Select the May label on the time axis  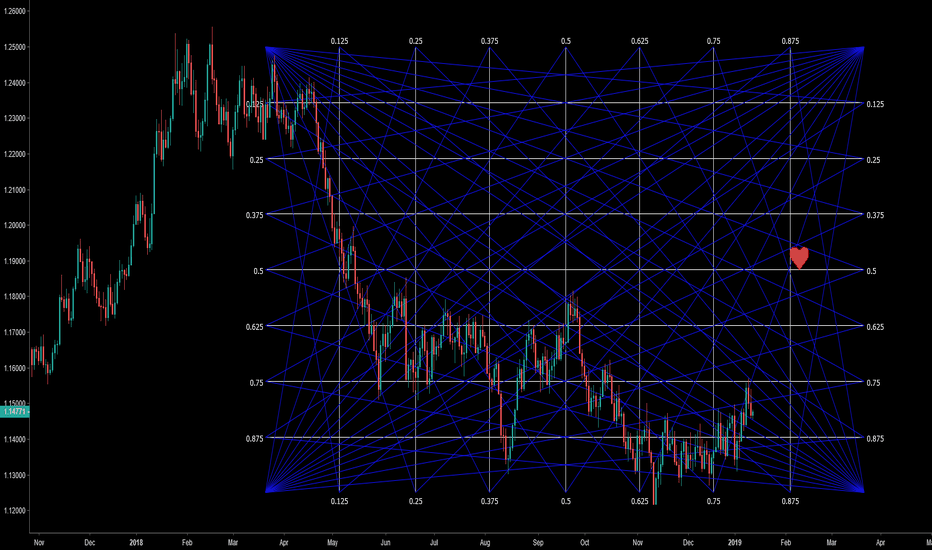coord(332,542)
